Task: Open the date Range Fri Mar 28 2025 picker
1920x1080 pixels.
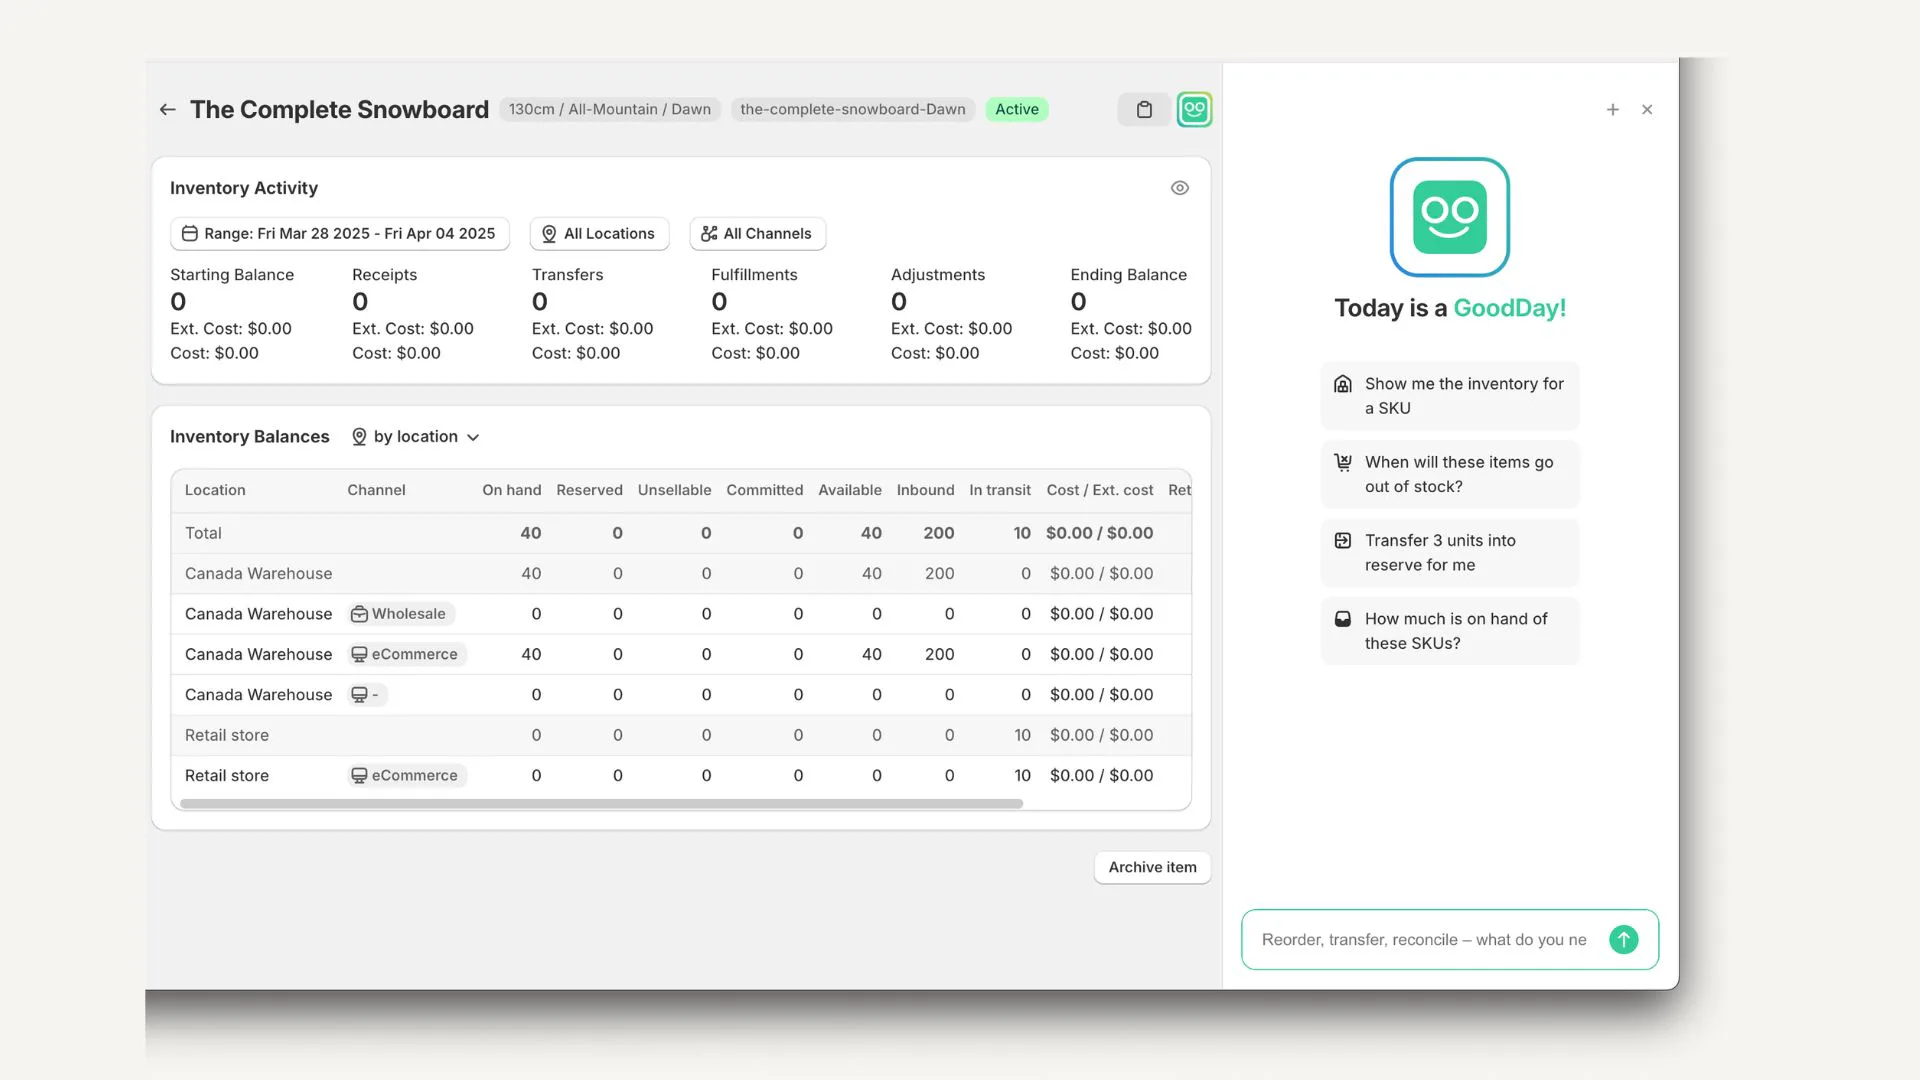Action: 340,233
